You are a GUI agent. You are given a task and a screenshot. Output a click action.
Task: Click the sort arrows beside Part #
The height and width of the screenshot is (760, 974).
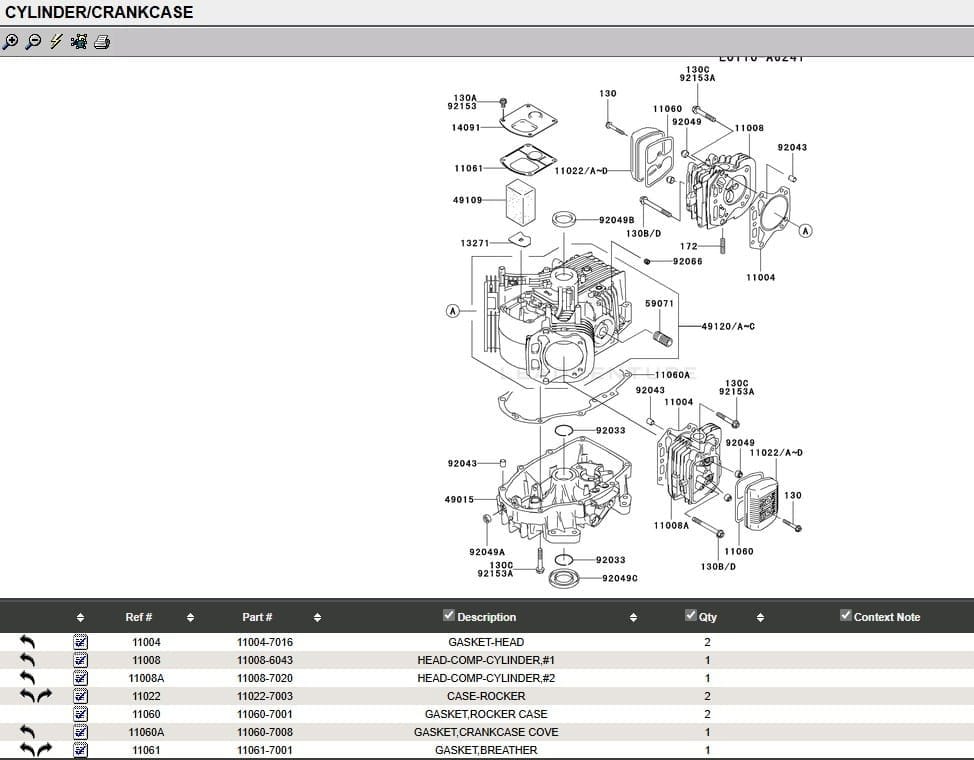316,617
